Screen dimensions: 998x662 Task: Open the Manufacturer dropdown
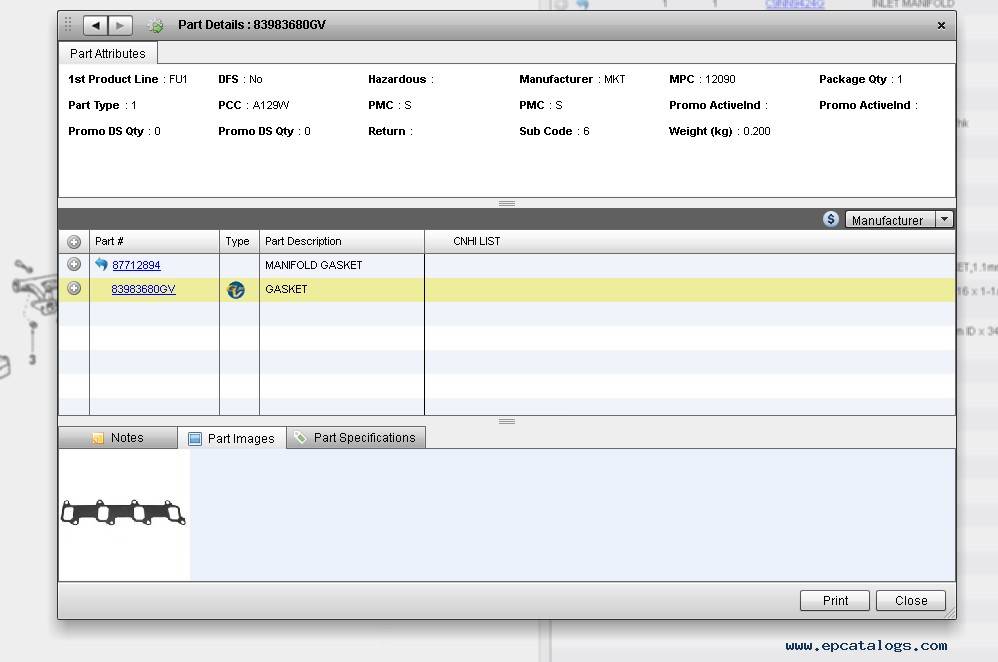944,220
